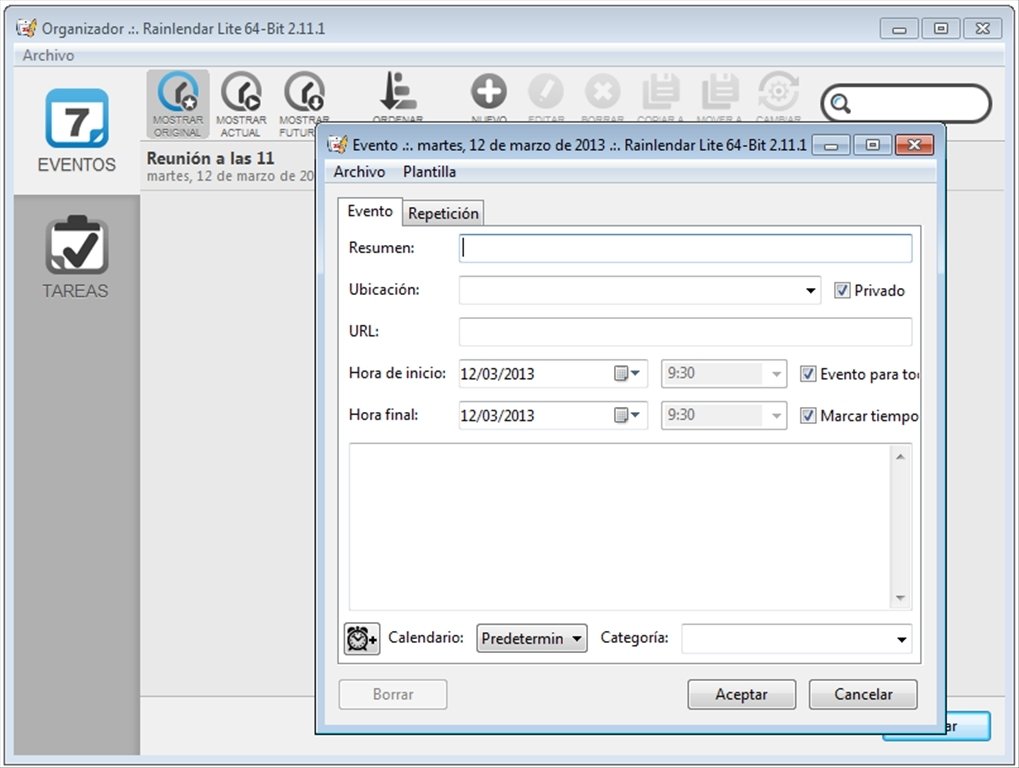Click the Cambiar gear icon
The height and width of the screenshot is (768, 1019).
(x=778, y=92)
